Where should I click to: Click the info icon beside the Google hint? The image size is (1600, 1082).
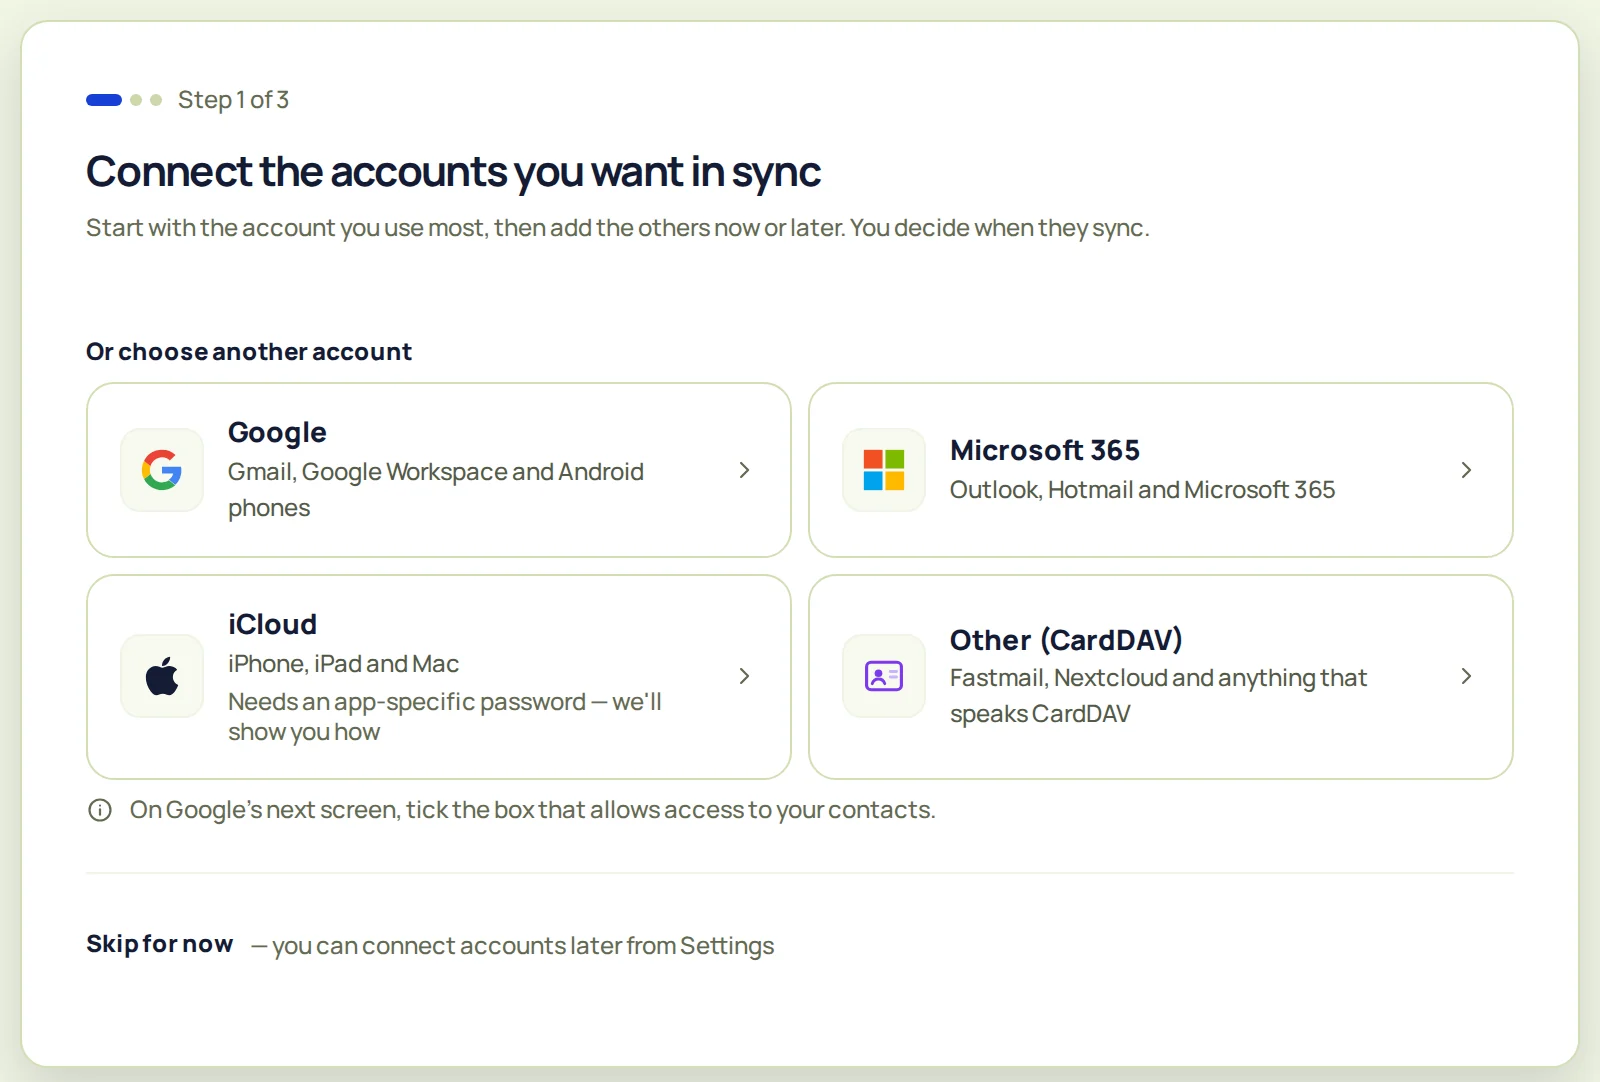100,810
